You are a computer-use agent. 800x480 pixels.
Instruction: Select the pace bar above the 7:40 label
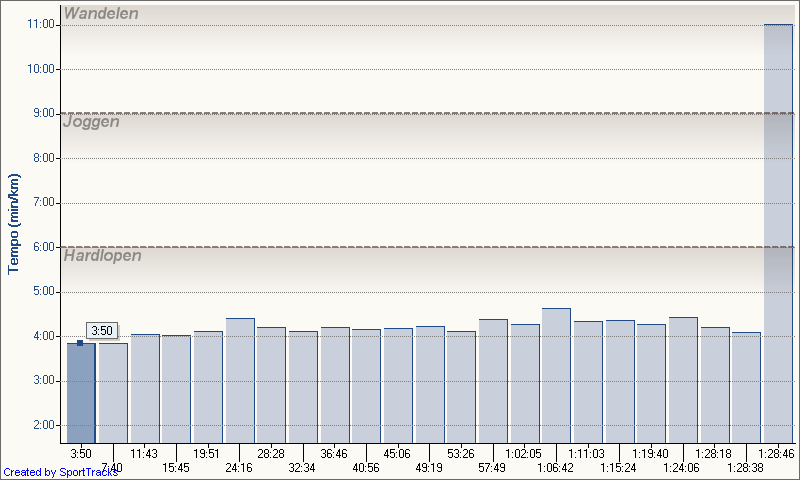[x=113, y=393]
